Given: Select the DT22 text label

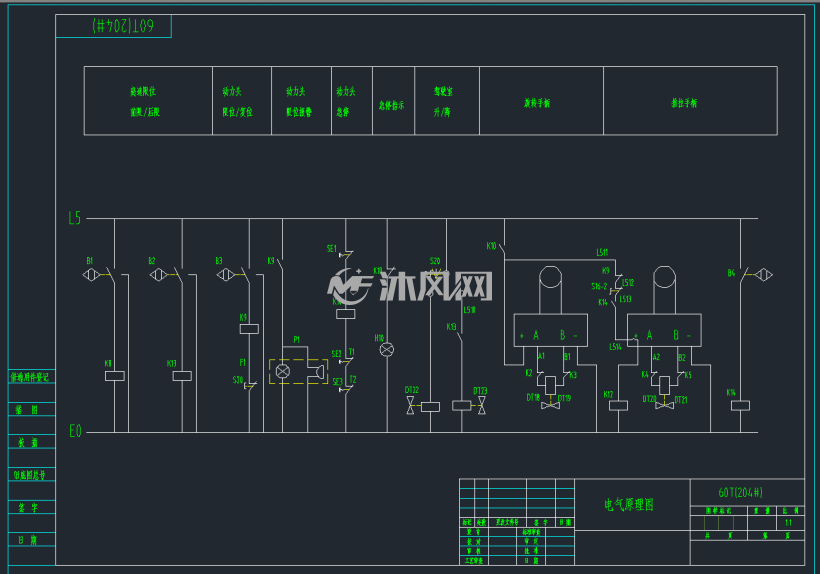Looking at the screenshot, I should pos(412,389).
